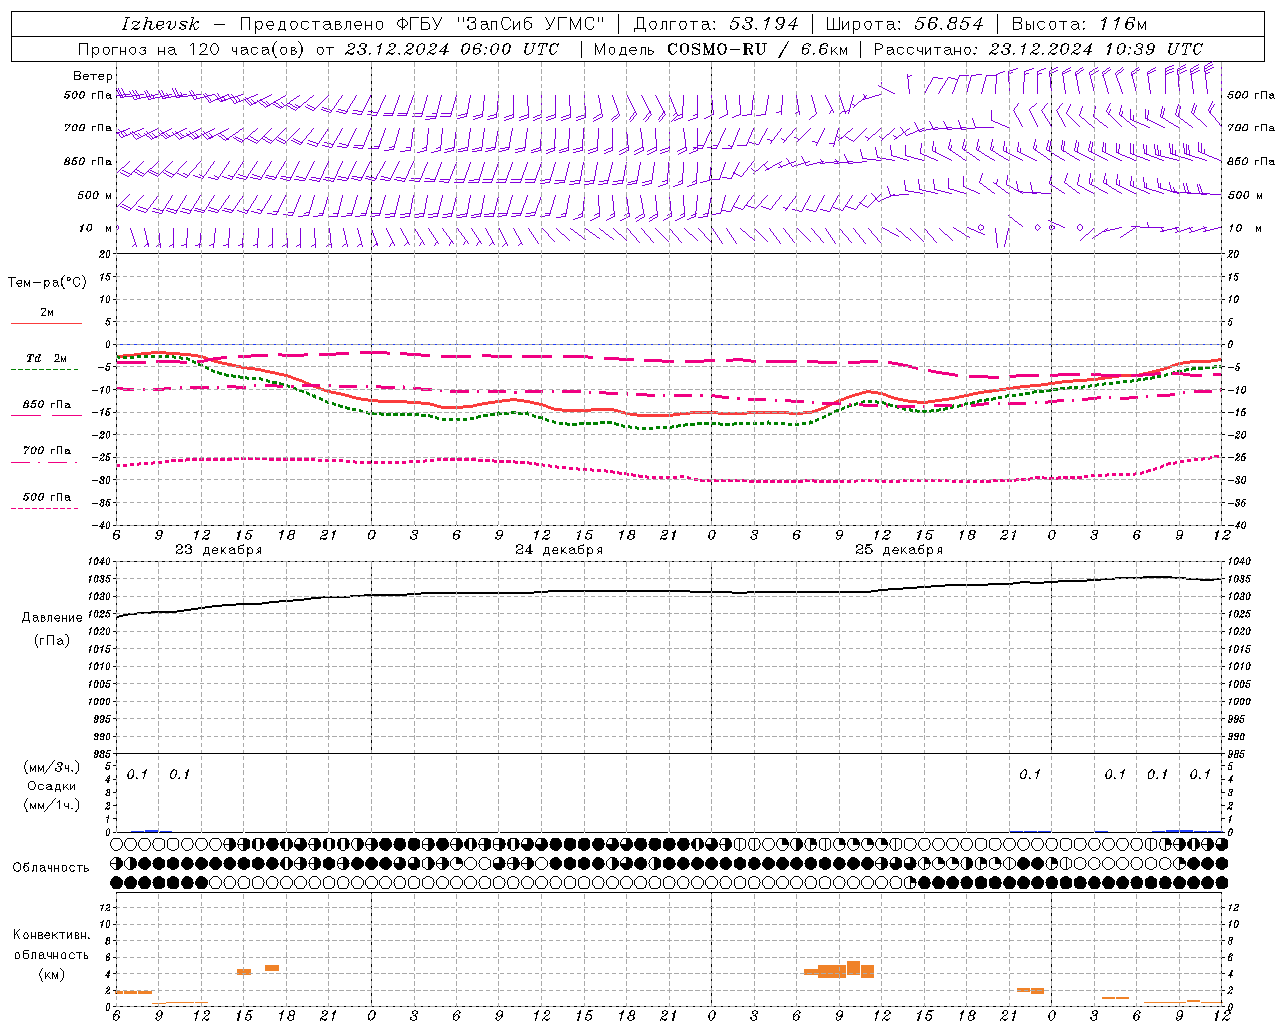Image resolution: width=1280 pixels, height=1024 pixels.
Task: Click the Td 2м dew point legend entry
Action: [47, 358]
